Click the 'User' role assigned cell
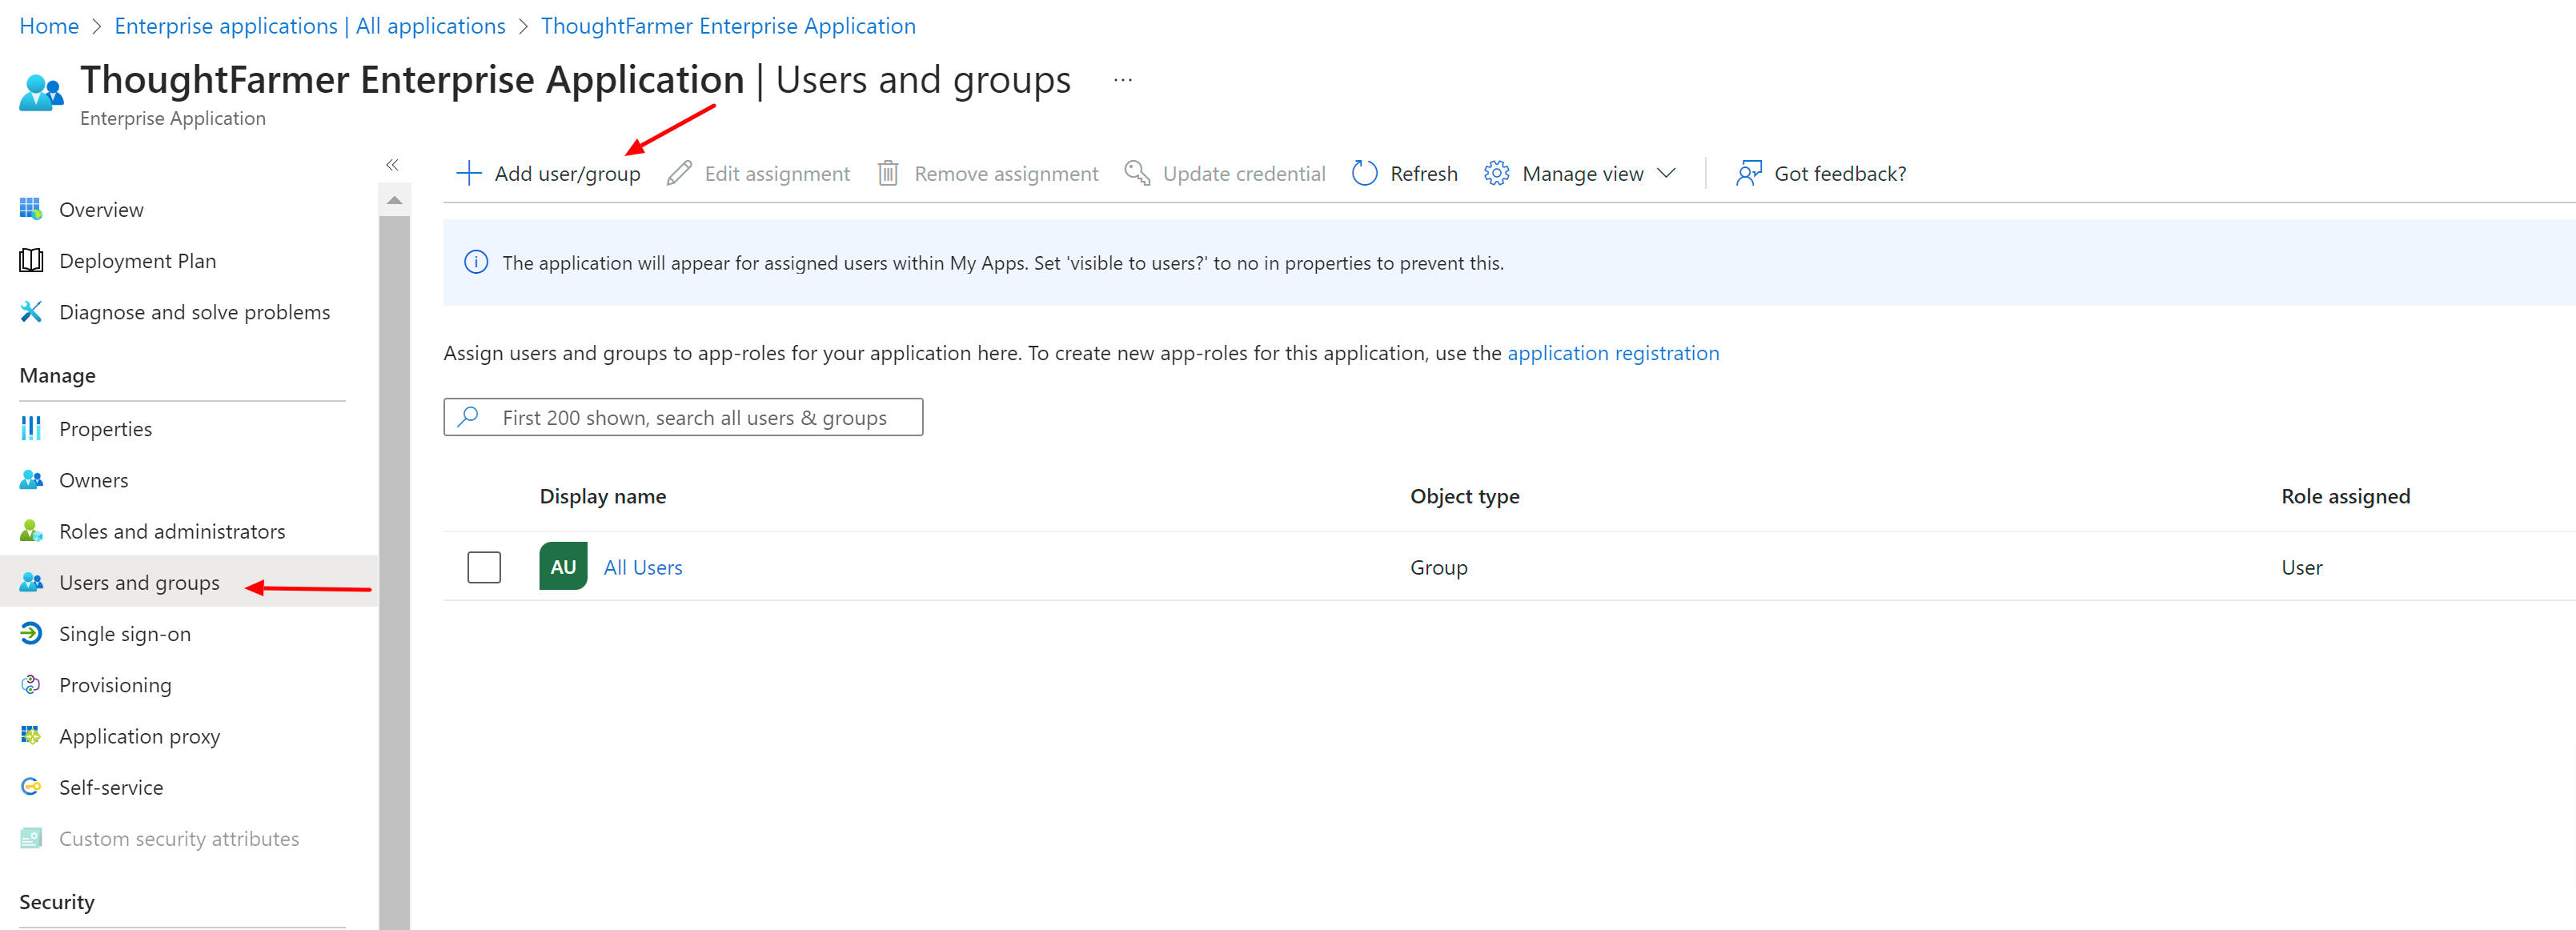This screenshot has height=930, width=2576. click(x=2301, y=567)
